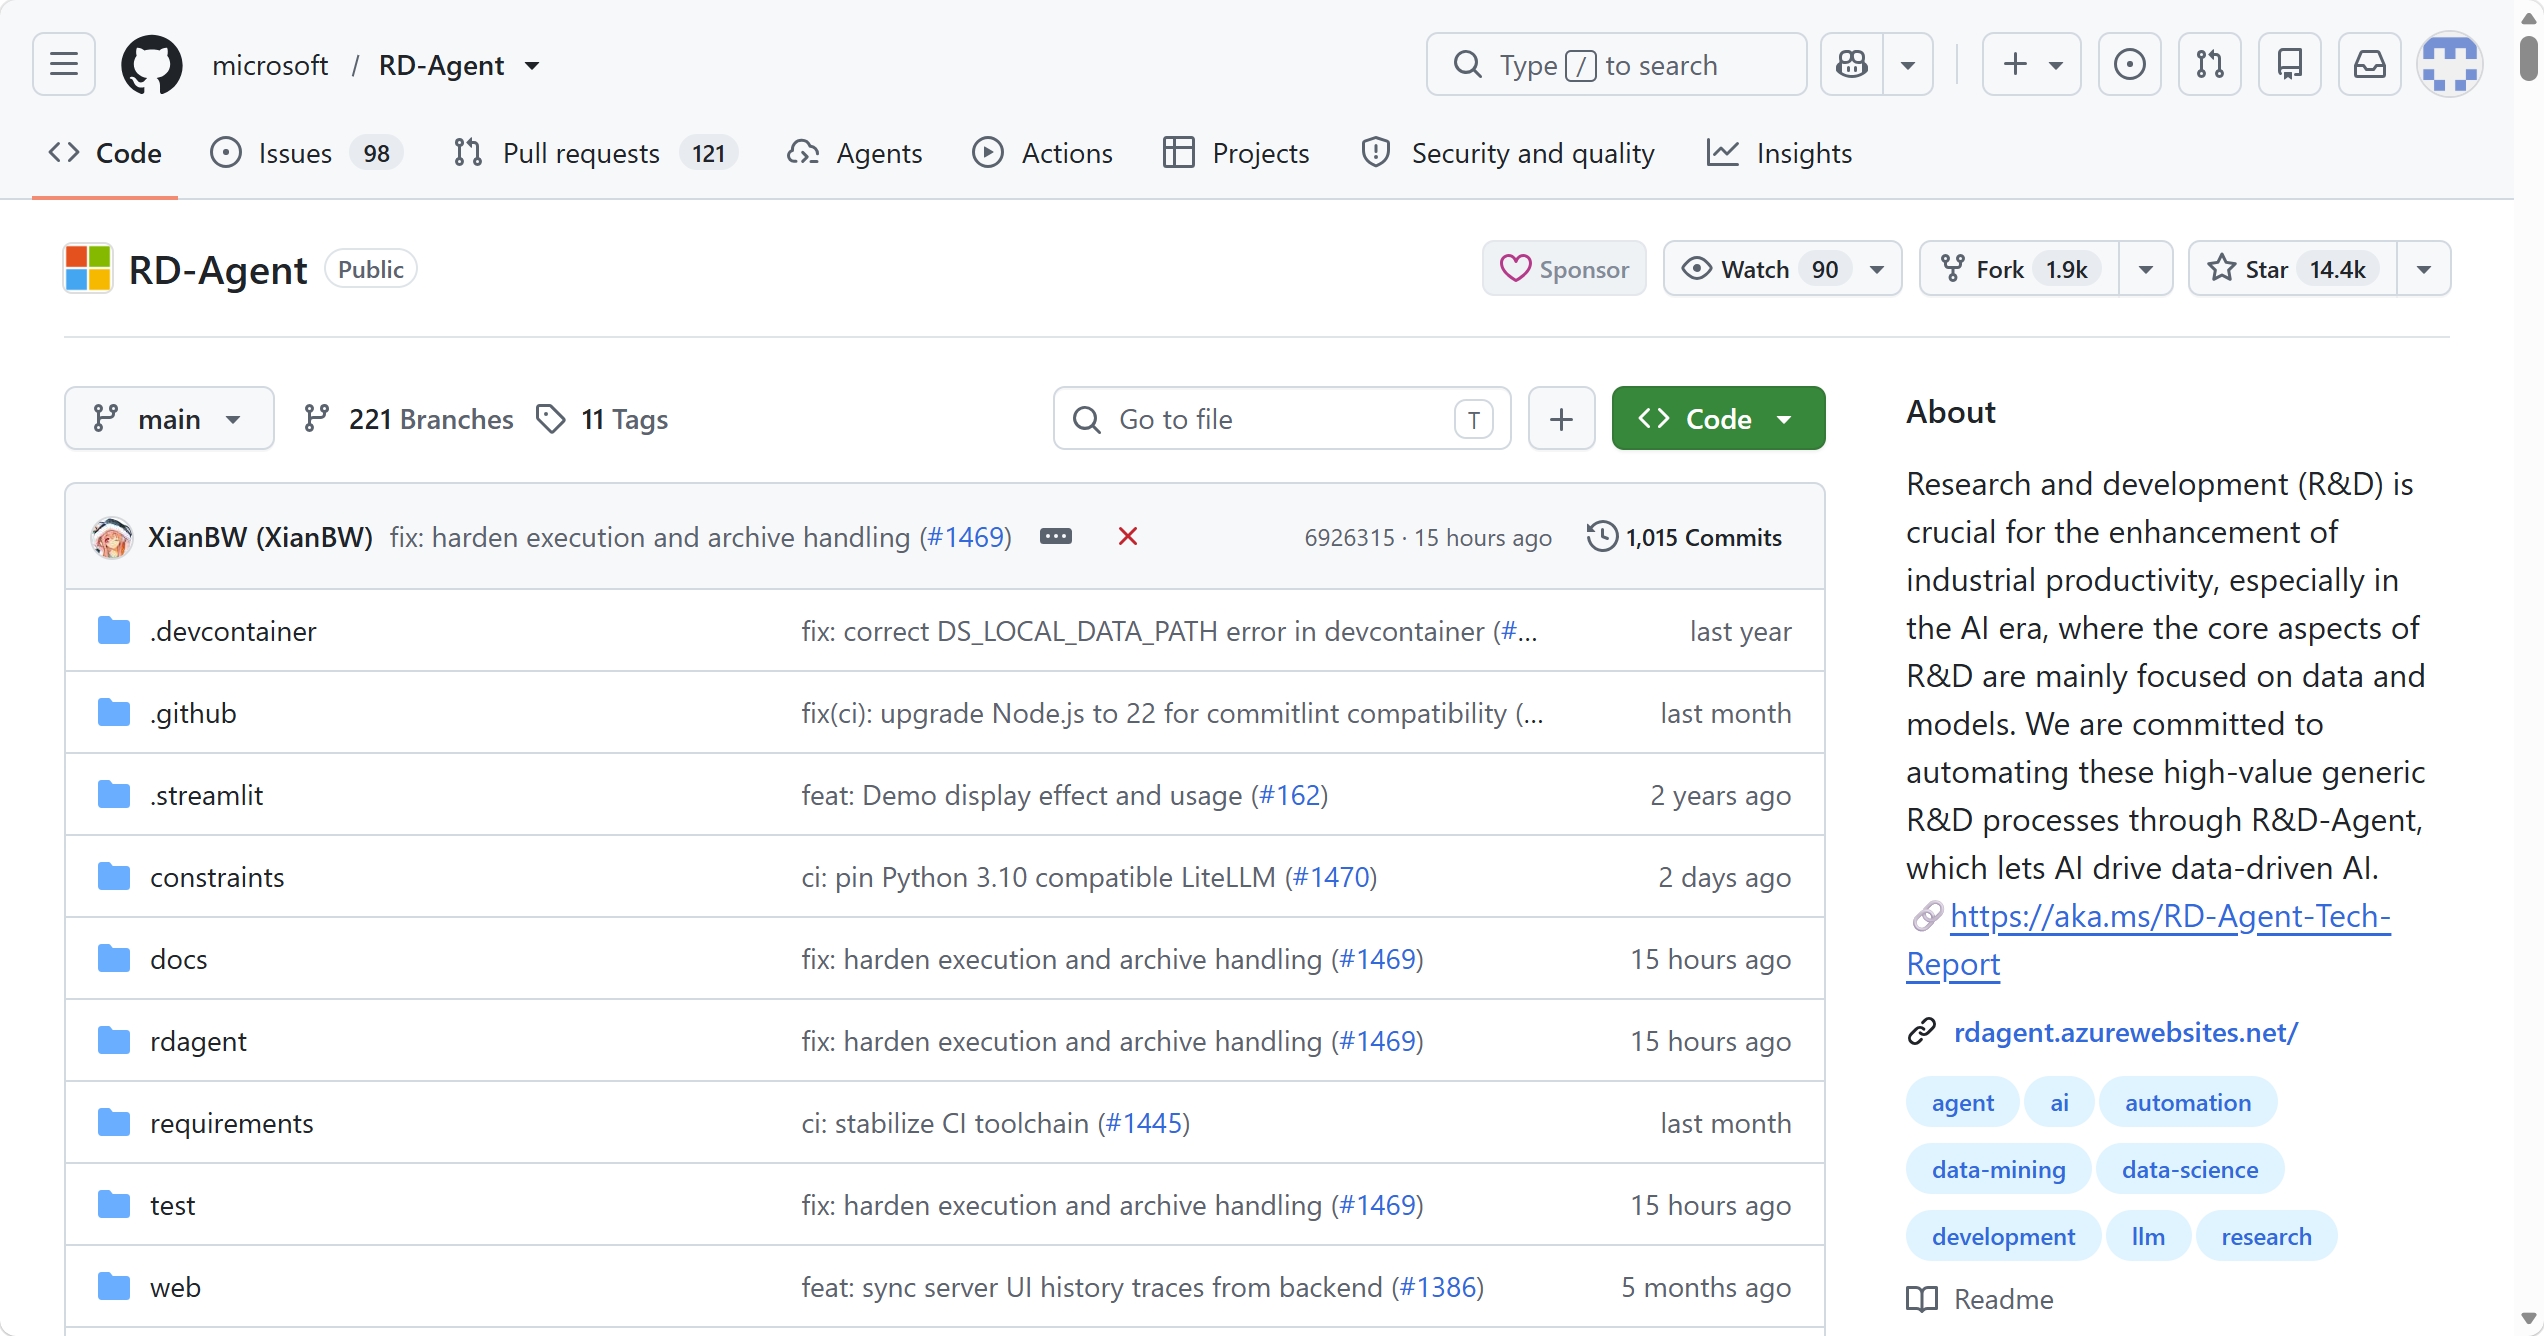View failed check status red X

[x=1128, y=537]
